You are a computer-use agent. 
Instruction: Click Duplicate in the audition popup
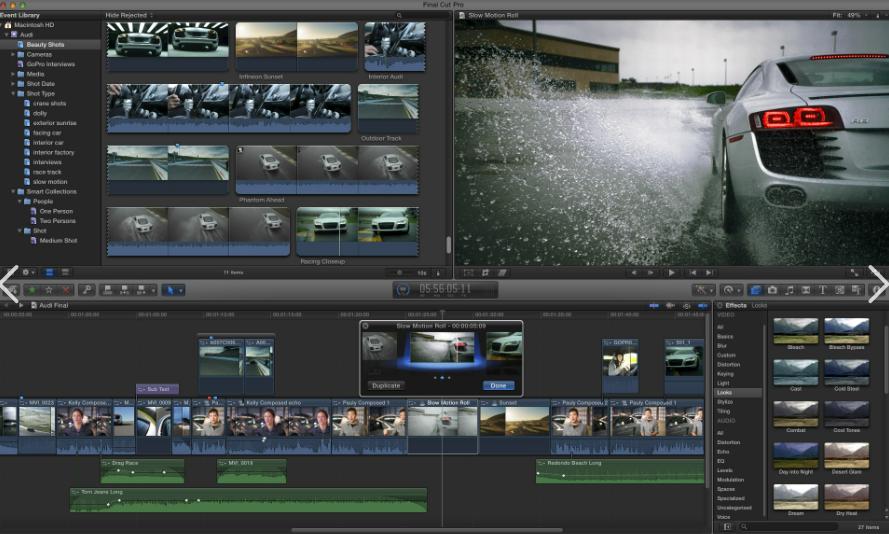click(x=386, y=385)
